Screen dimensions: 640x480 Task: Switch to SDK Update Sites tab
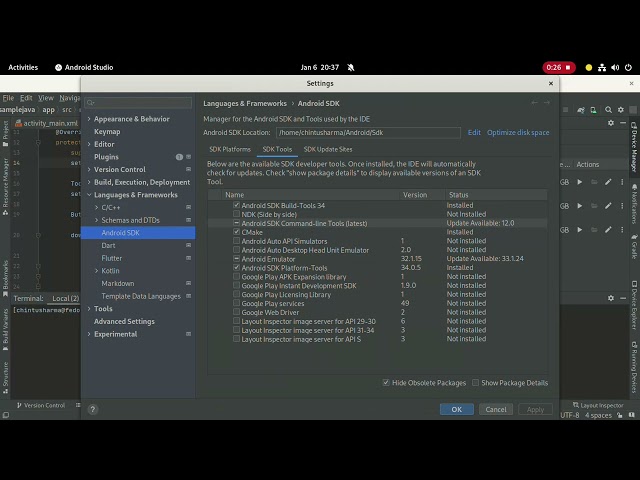pos(328,149)
